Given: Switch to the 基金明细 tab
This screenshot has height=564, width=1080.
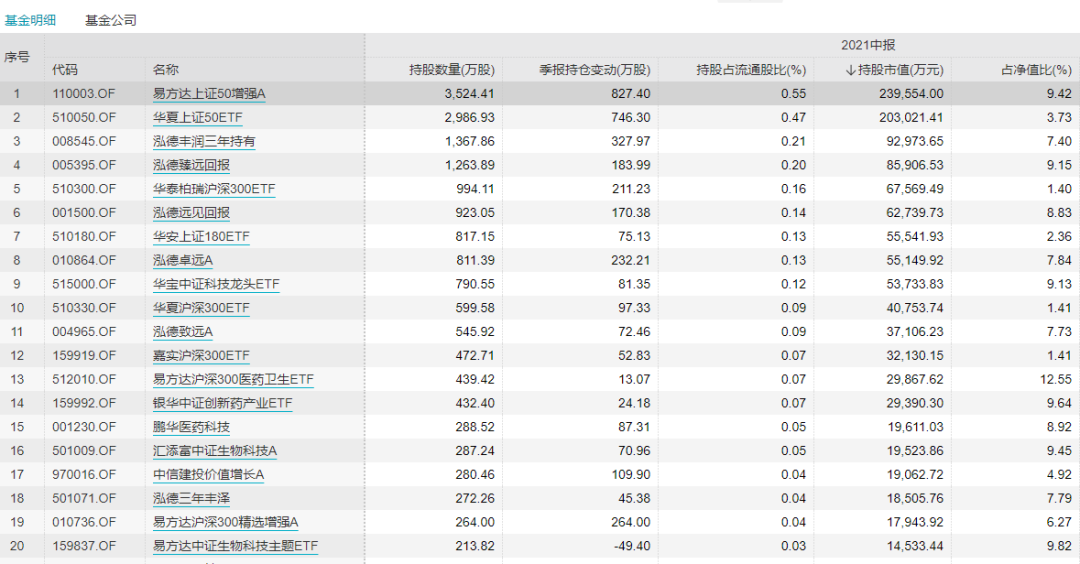Looking at the screenshot, I should (x=30, y=20).
